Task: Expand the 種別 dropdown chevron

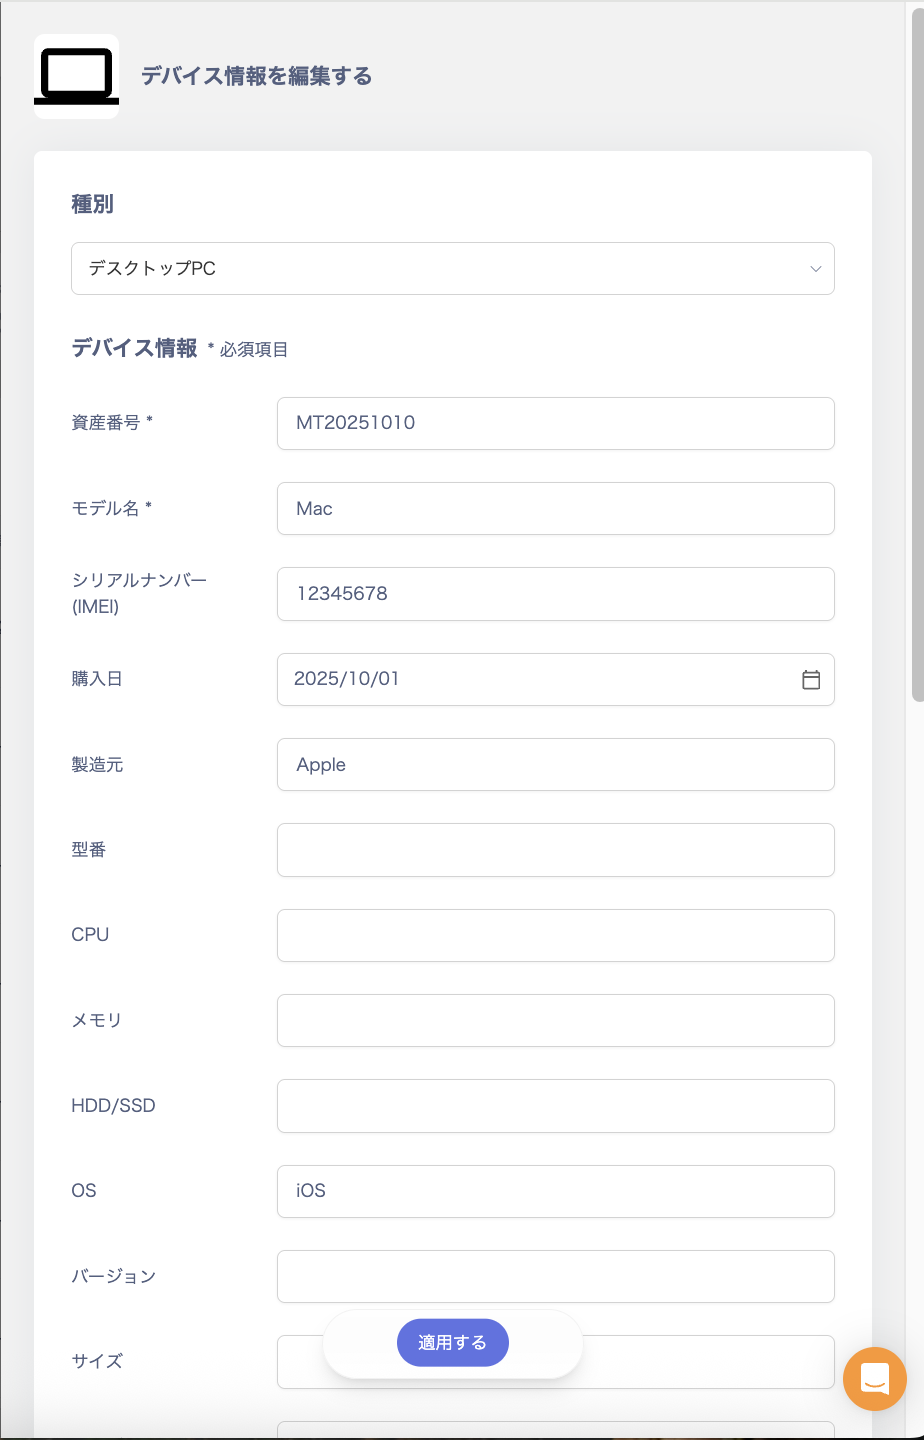Action: 815,269
